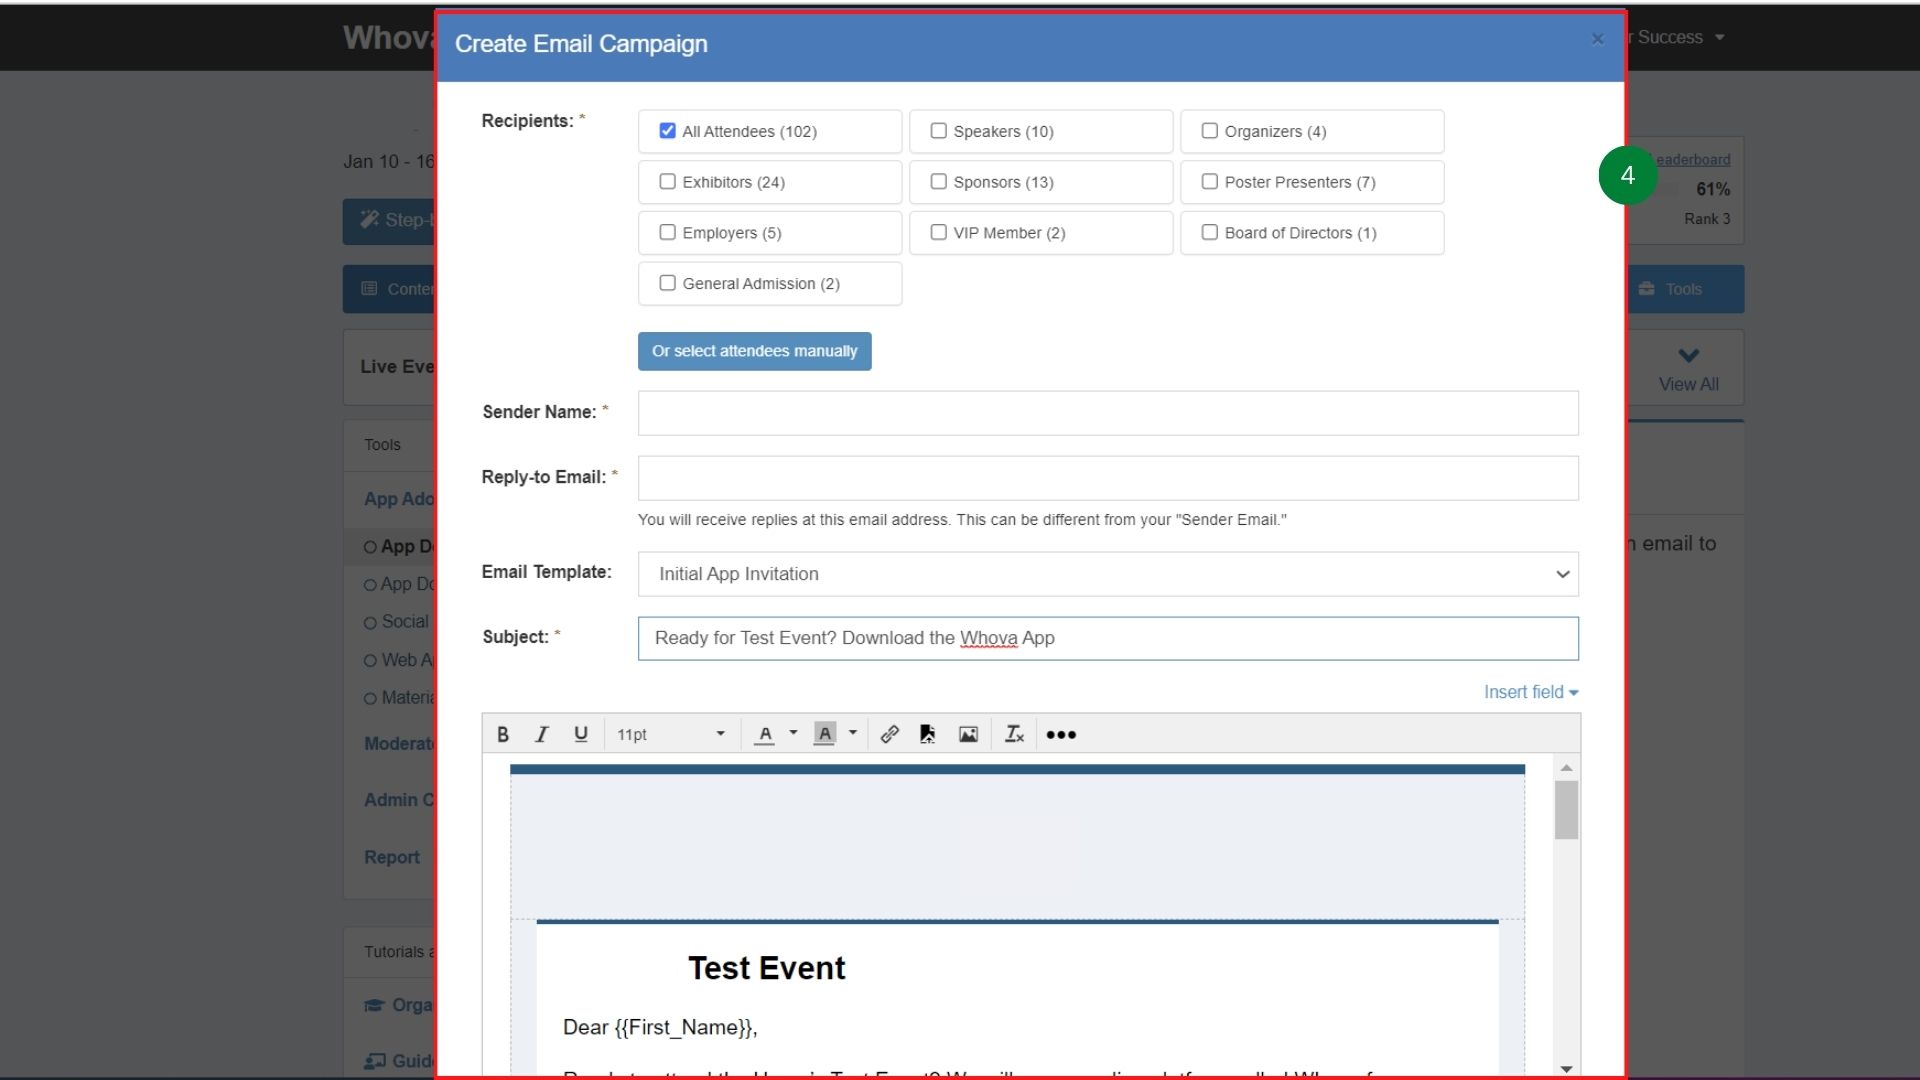Image resolution: width=1920 pixels, height=1080 pixels.
Task: Clear text formatting with Tx icon
Action: click(1014, 734)
